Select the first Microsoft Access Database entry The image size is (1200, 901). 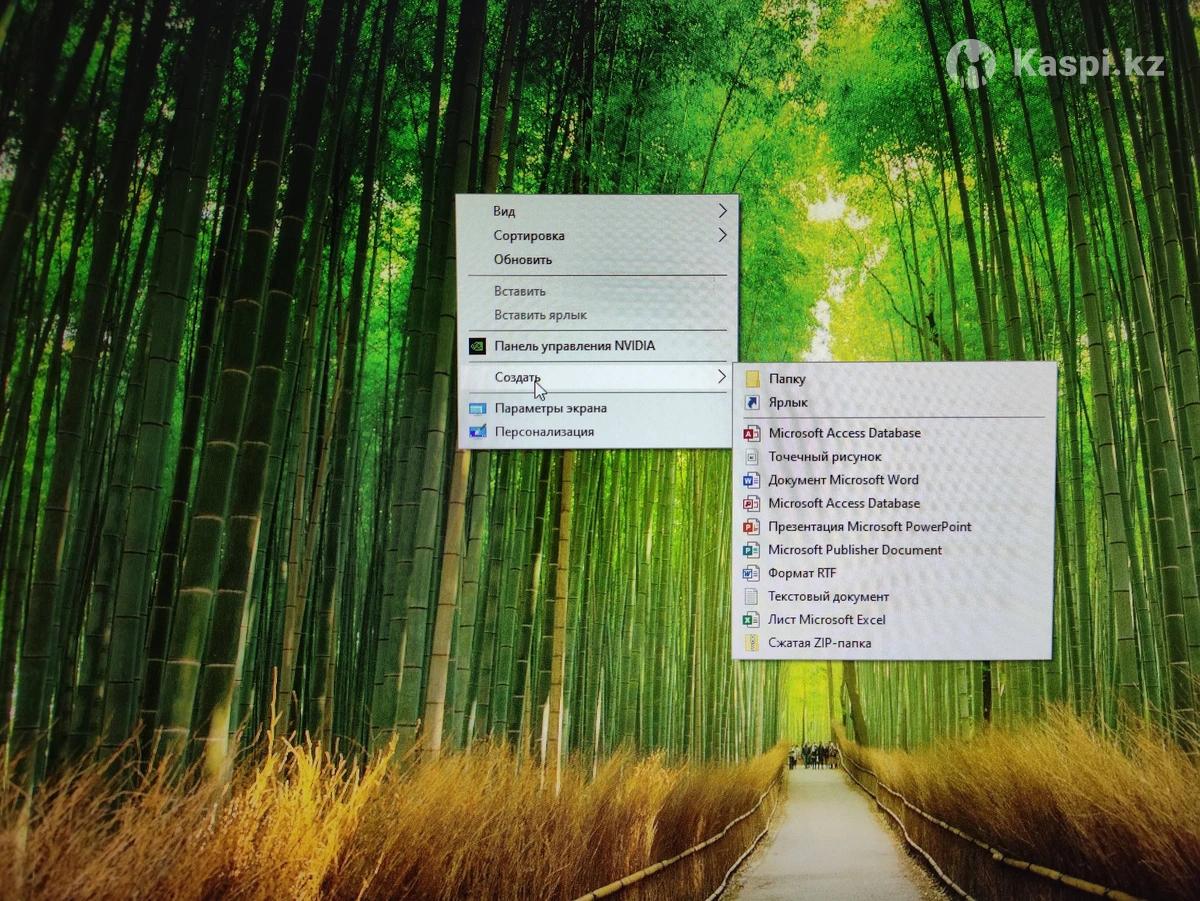[844, 433]
